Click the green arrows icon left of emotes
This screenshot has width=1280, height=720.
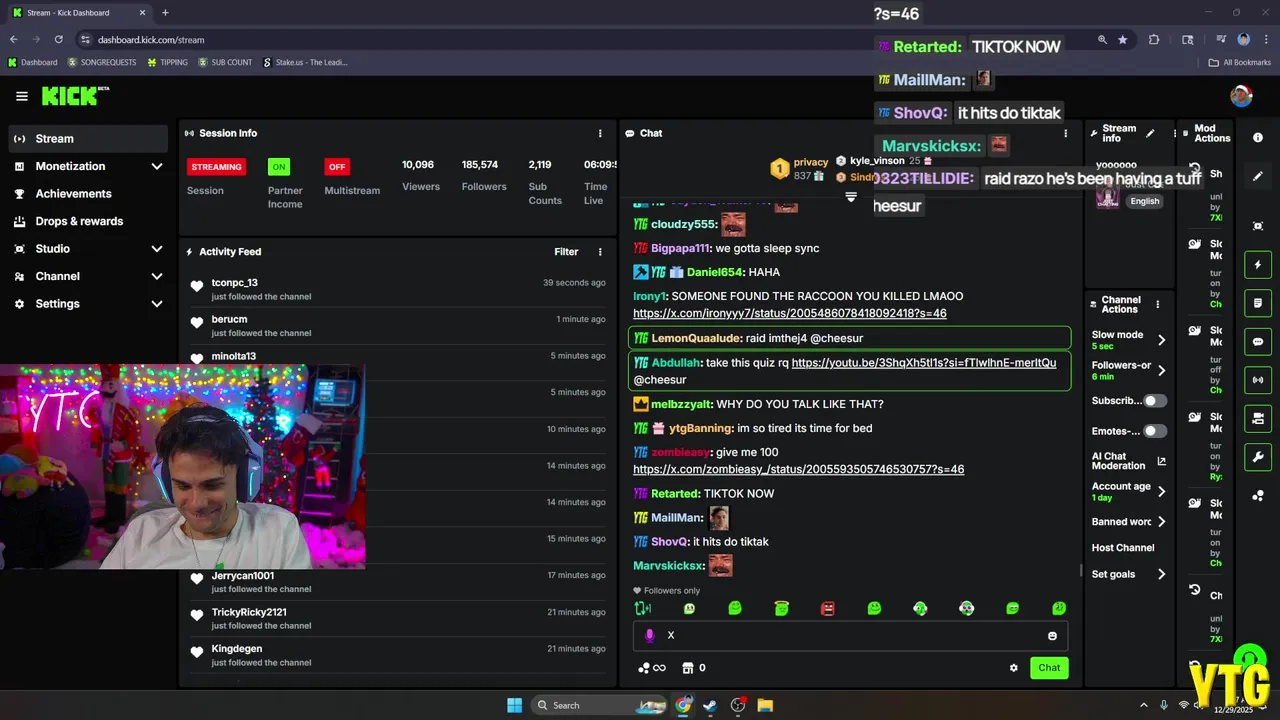pyautogui.click(x=642, y=608)
